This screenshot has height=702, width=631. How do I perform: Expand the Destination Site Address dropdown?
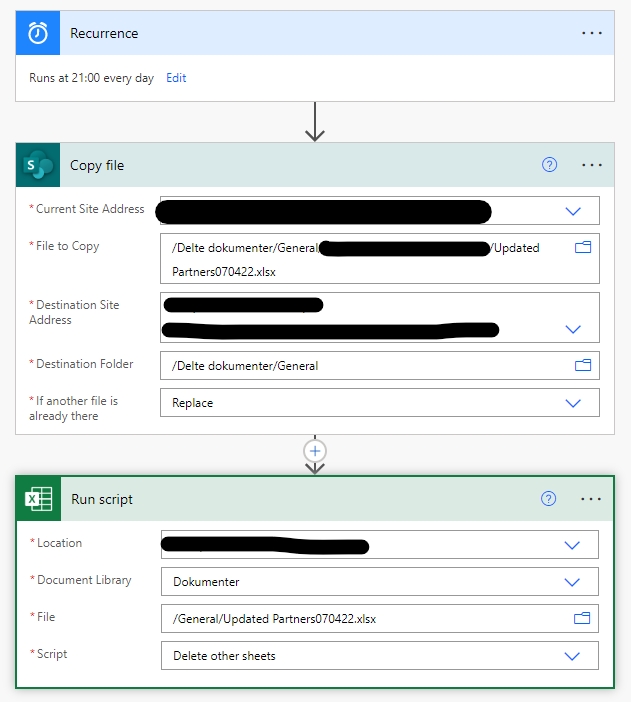pos(573,328)
